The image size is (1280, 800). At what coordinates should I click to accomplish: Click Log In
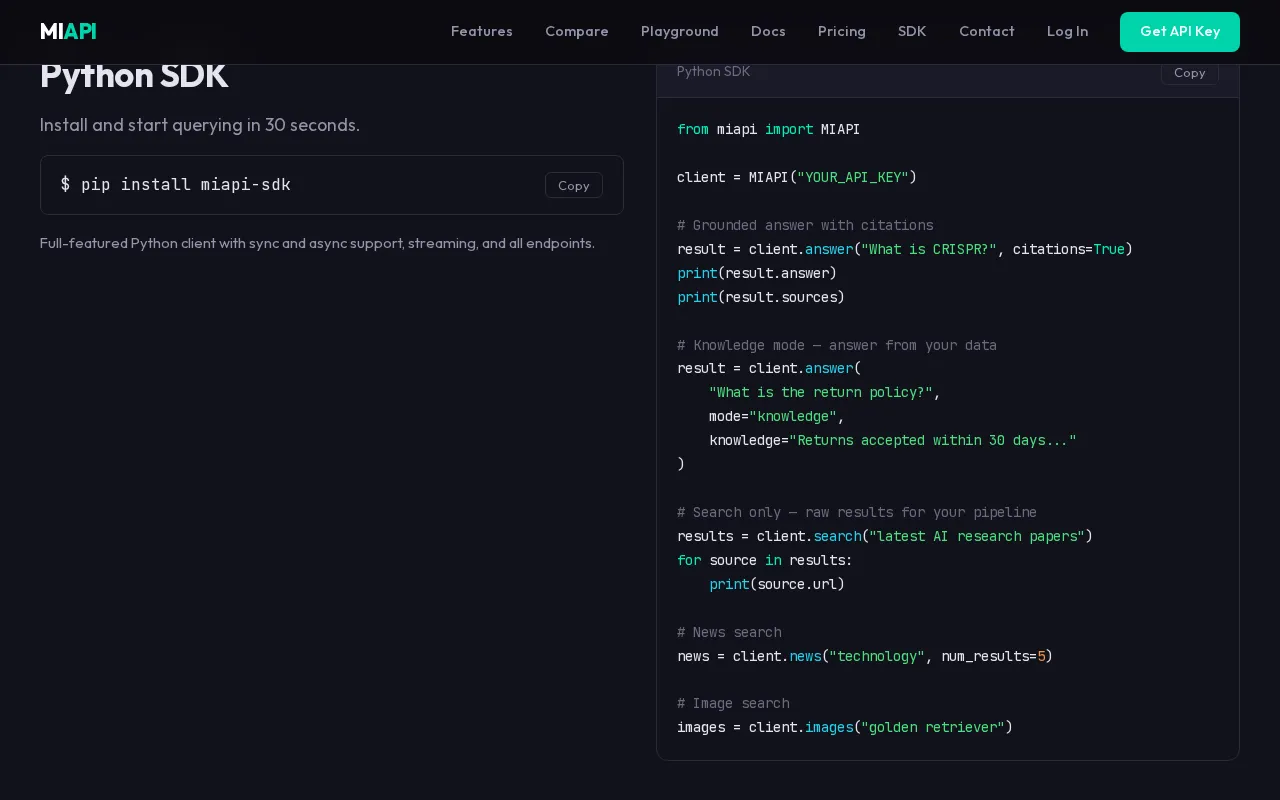pos(1067,31)
